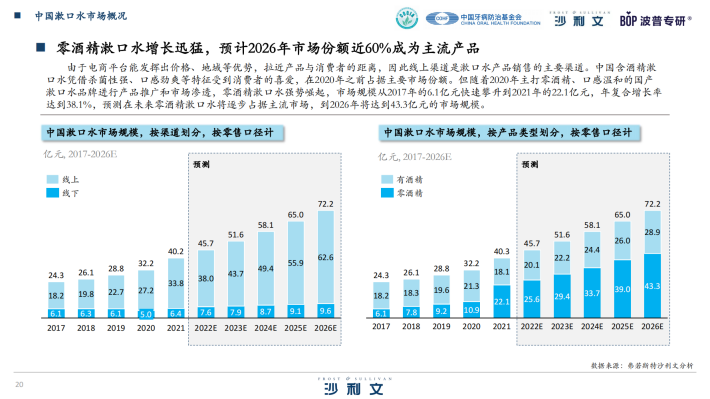Click the page number 20
The height and width of the screenshot is (399, 710).
pyautogui.click(x=19, y=385)
